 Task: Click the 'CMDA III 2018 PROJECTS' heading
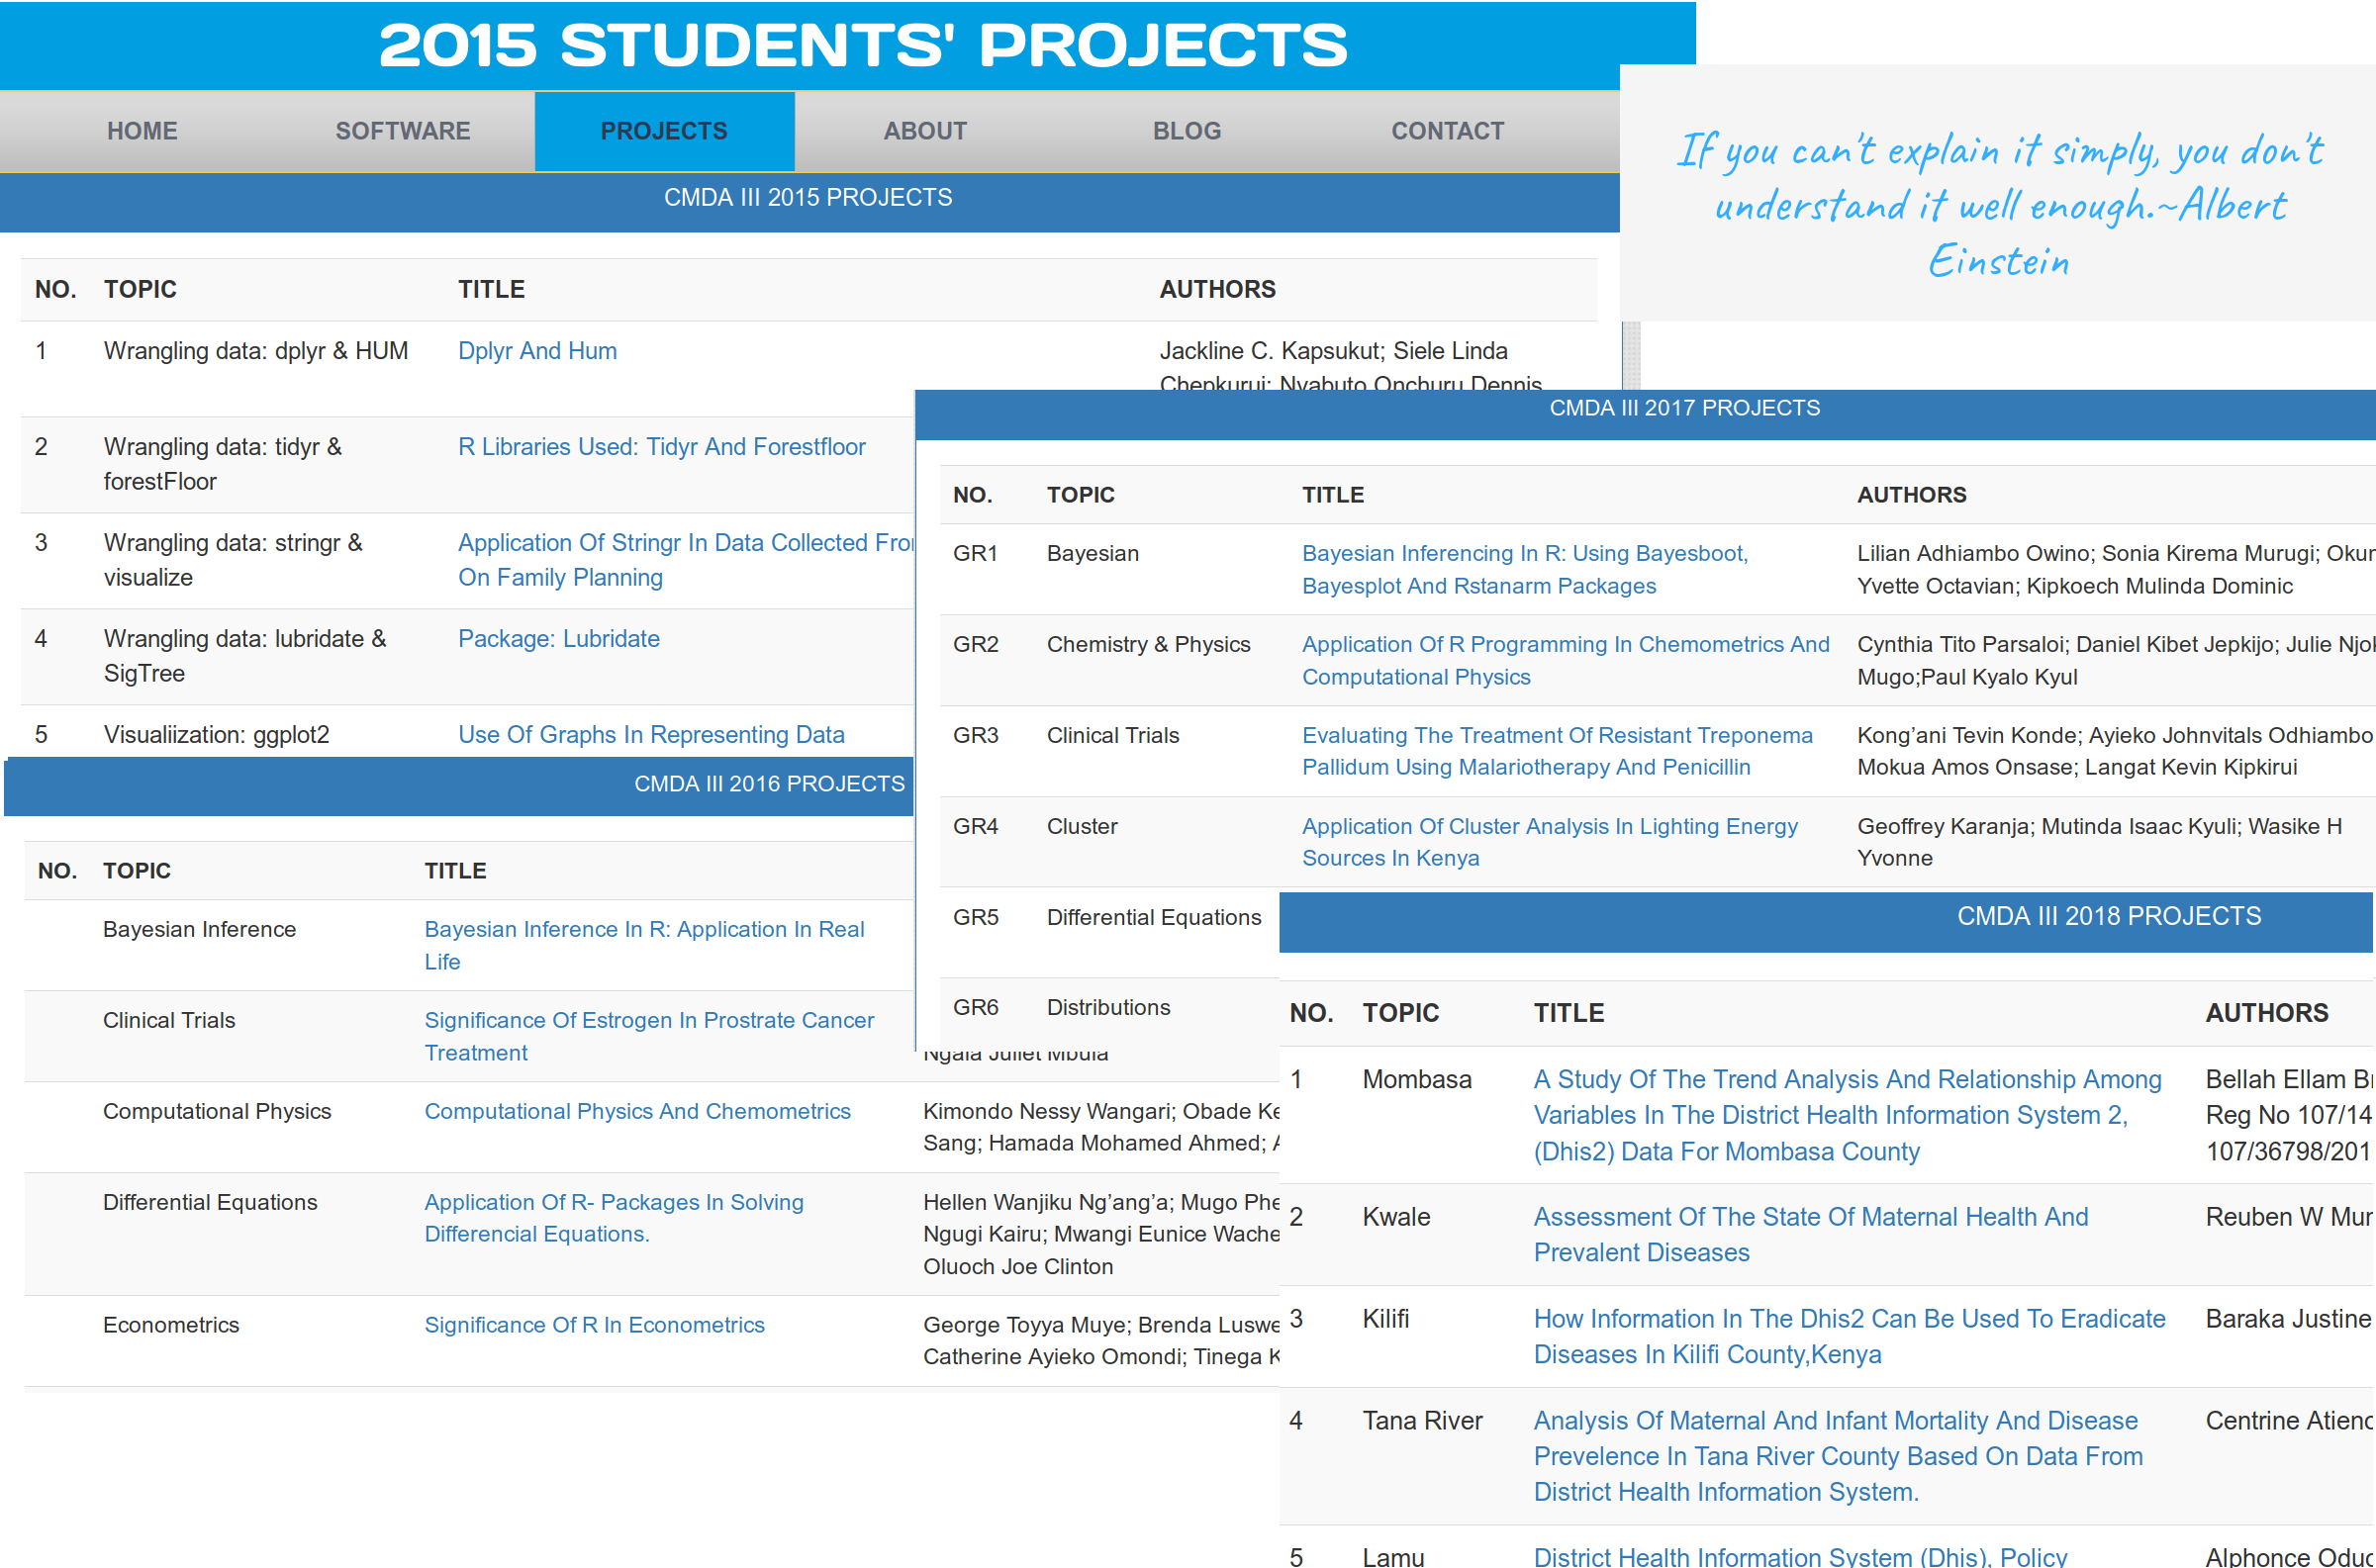point(2109,916)
